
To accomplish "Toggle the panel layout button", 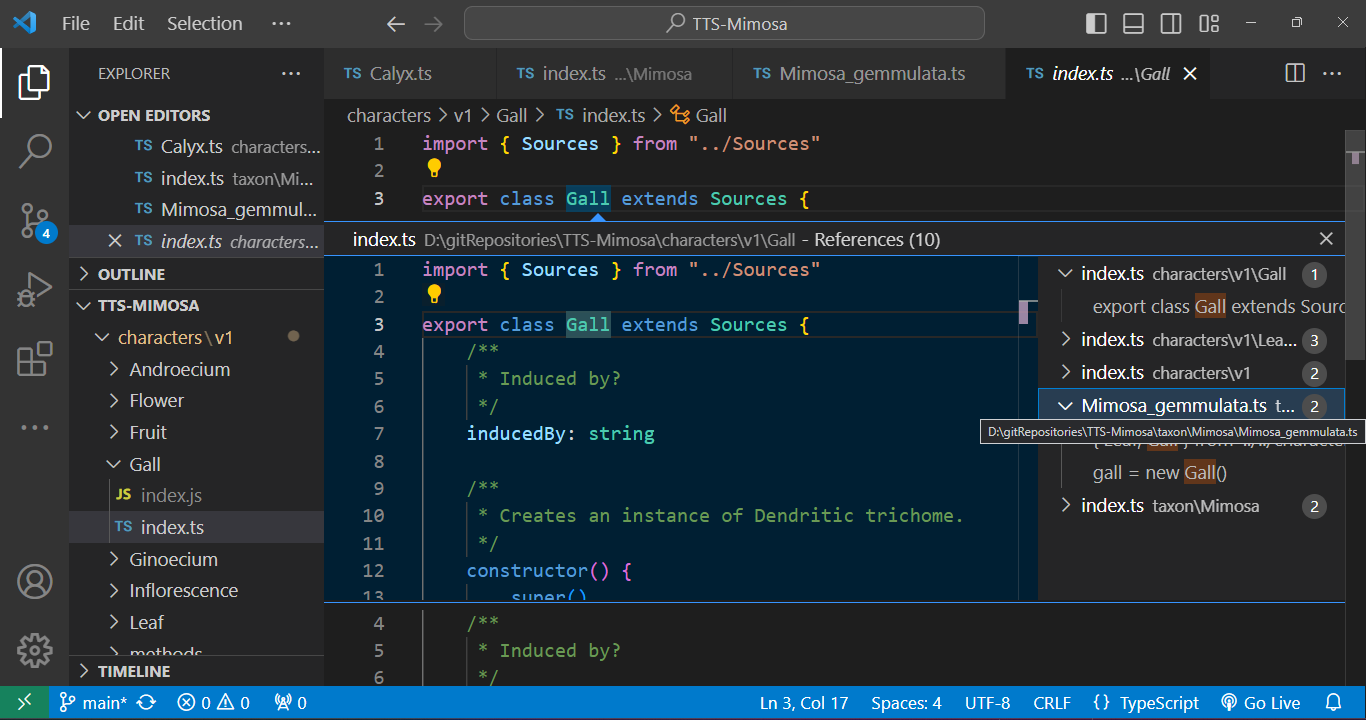I will pos(1133,23).
